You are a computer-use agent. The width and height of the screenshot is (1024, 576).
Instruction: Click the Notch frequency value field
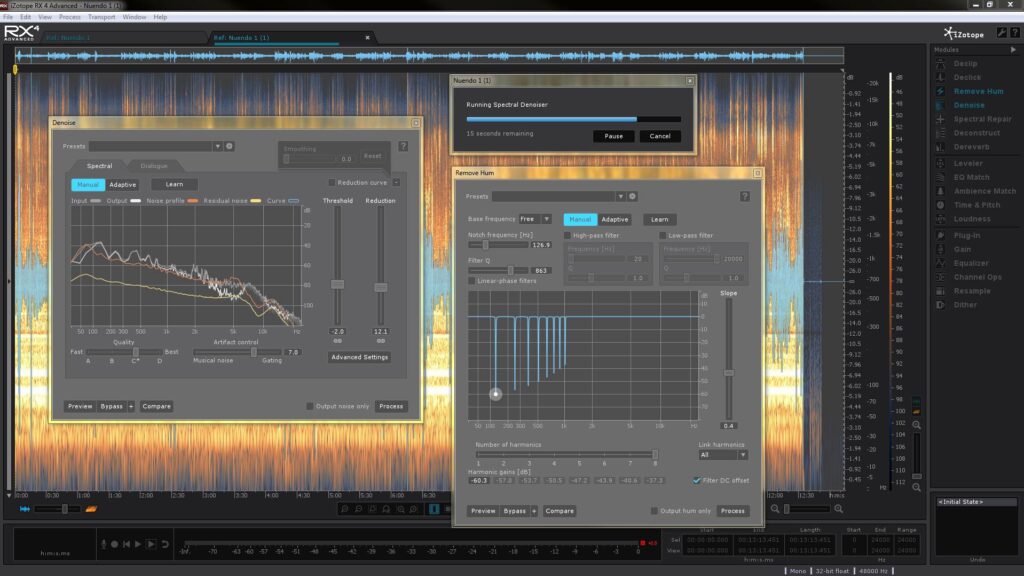tap(541, 244)
